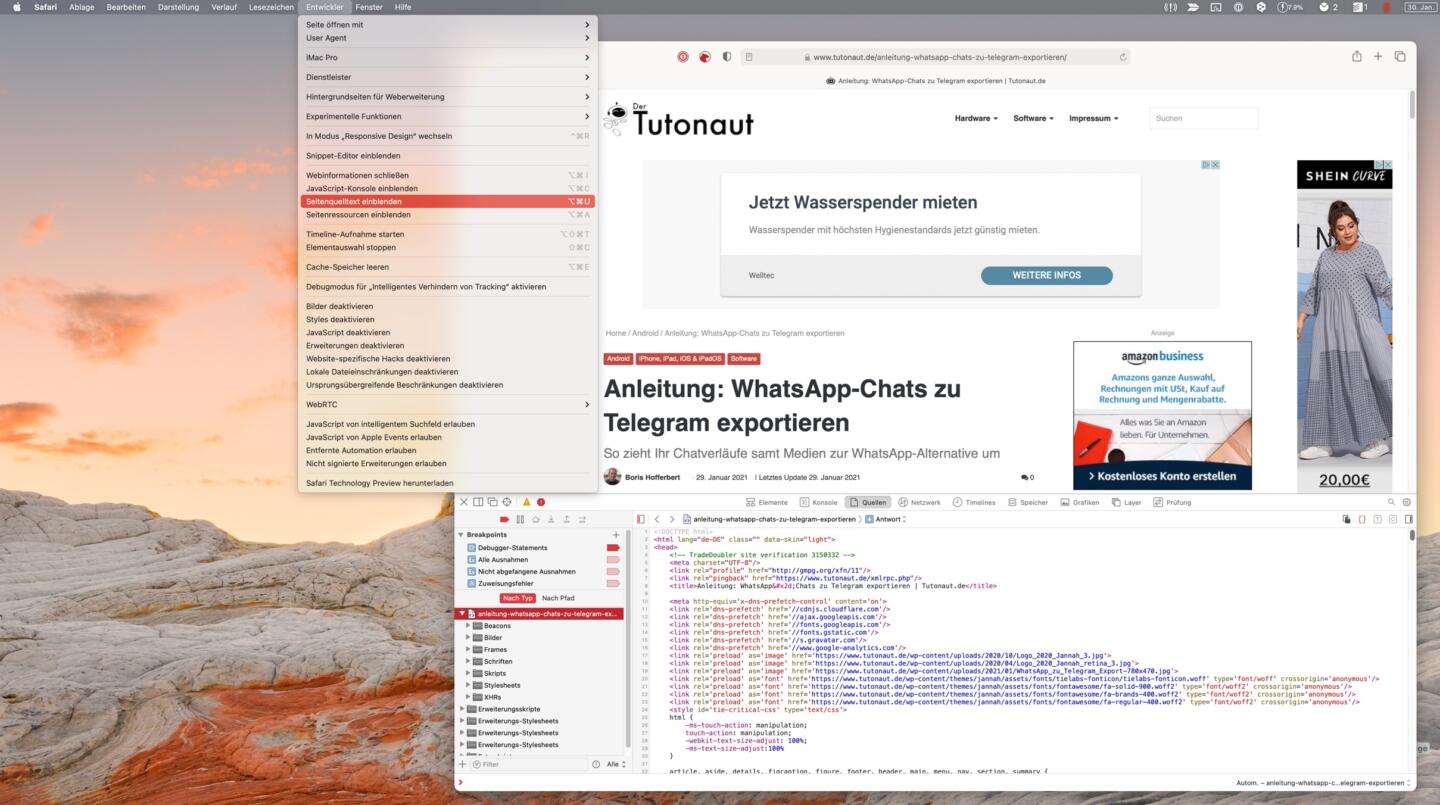Expand the Skripts folder in resource tree
The height and width of the screenshot is (805, 1440).
468,674
